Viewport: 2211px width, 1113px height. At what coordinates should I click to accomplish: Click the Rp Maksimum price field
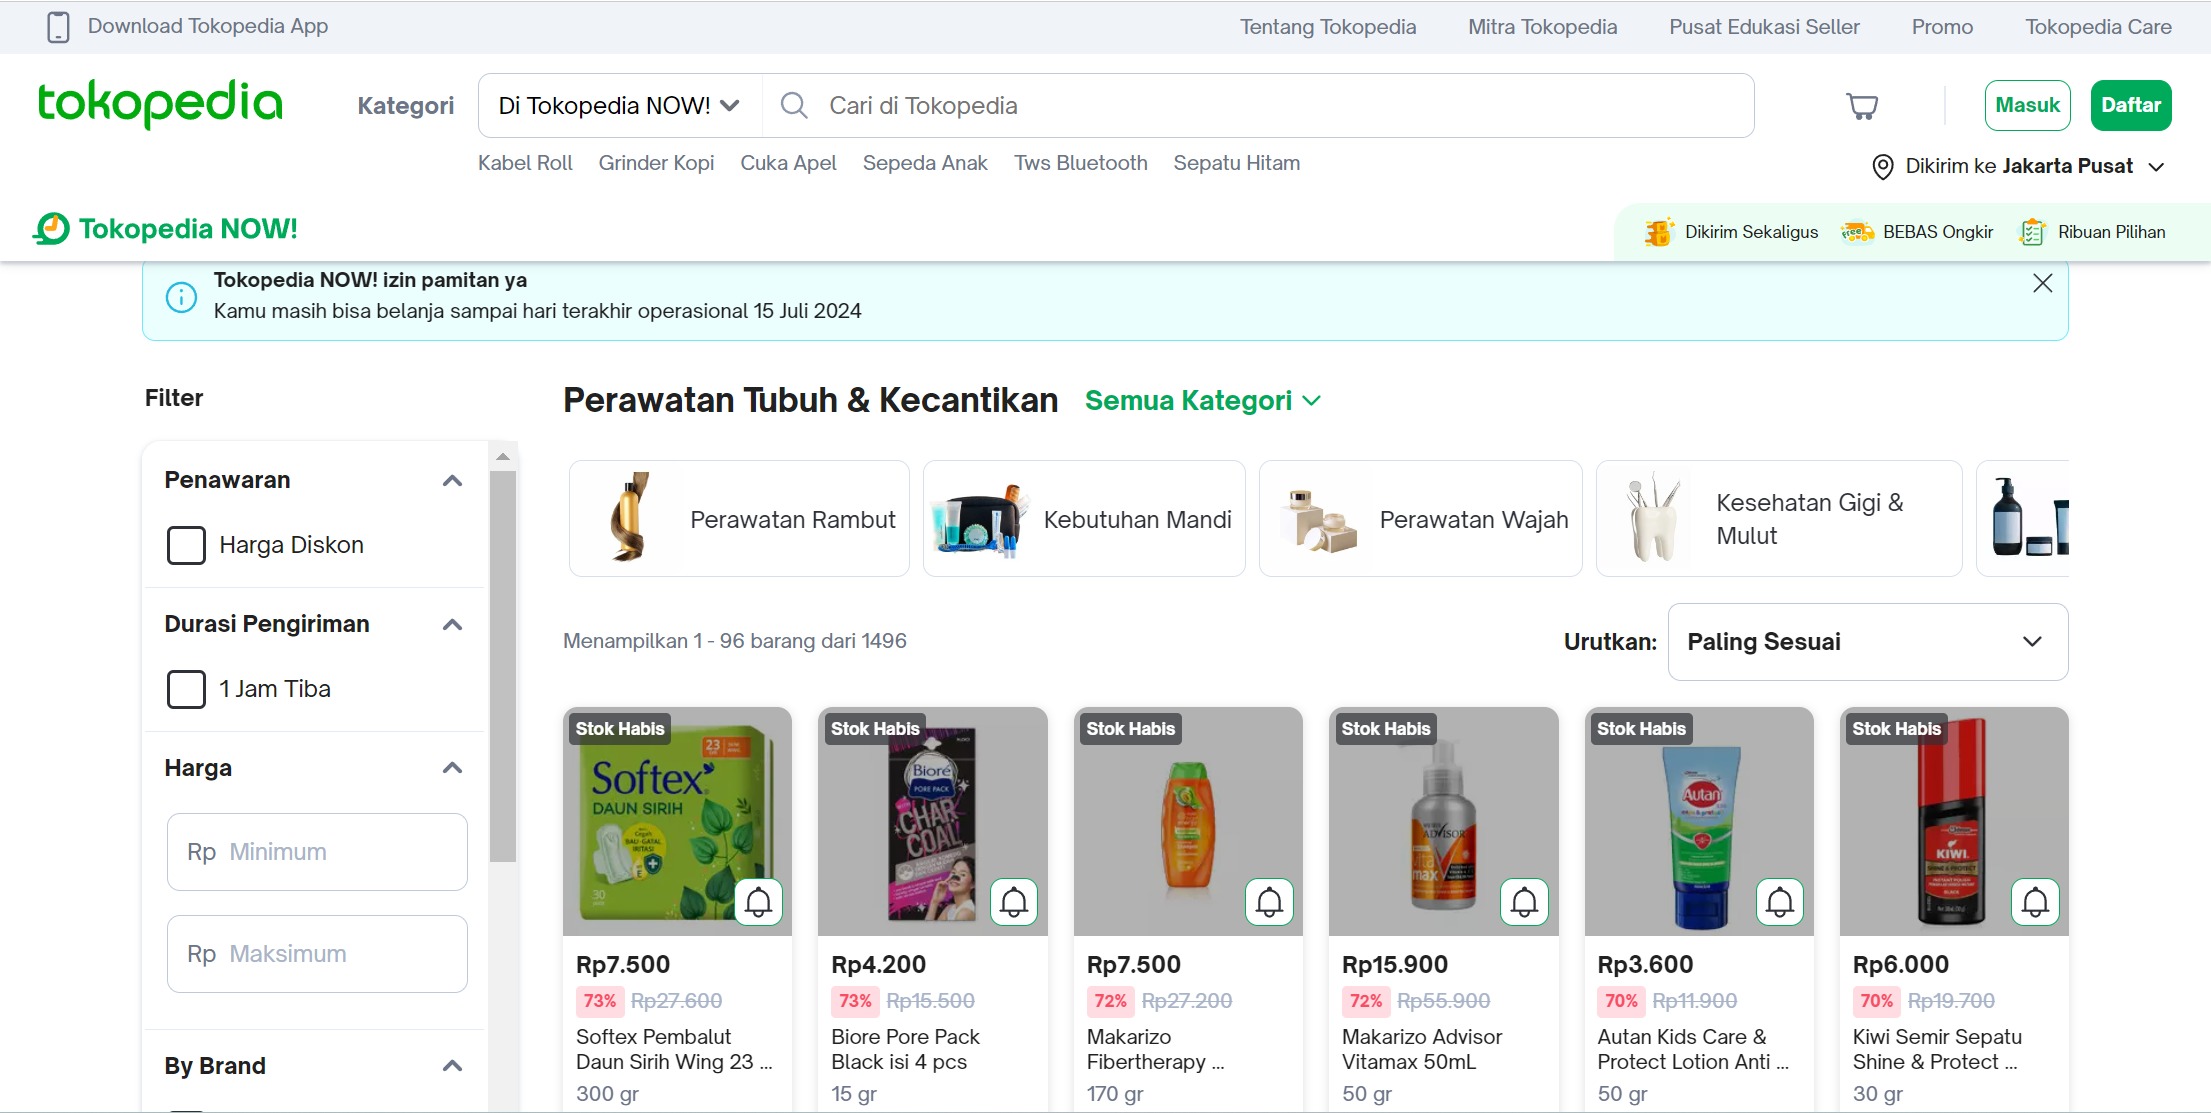(x=317, y=954)
